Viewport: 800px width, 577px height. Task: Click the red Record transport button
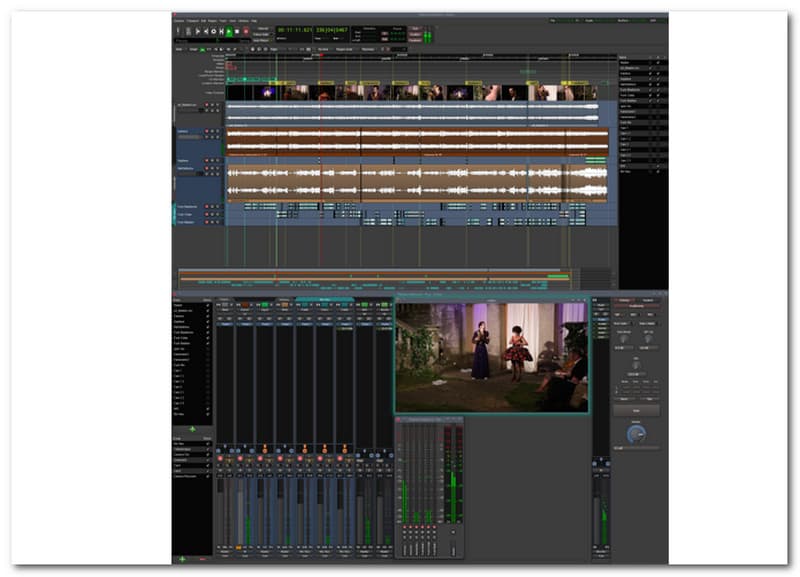[x=245, y=32]
